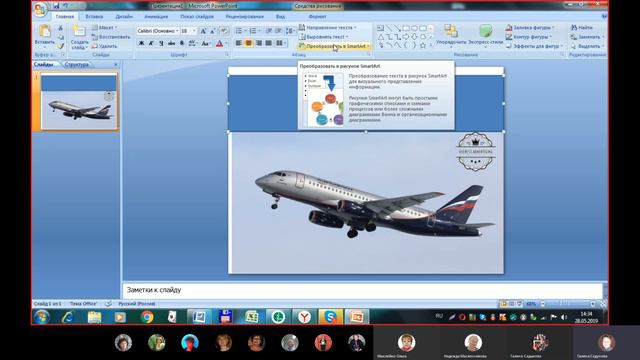640x360 pixels.
Task: Increase the list indent level
Action: click(x=278, y=31)
